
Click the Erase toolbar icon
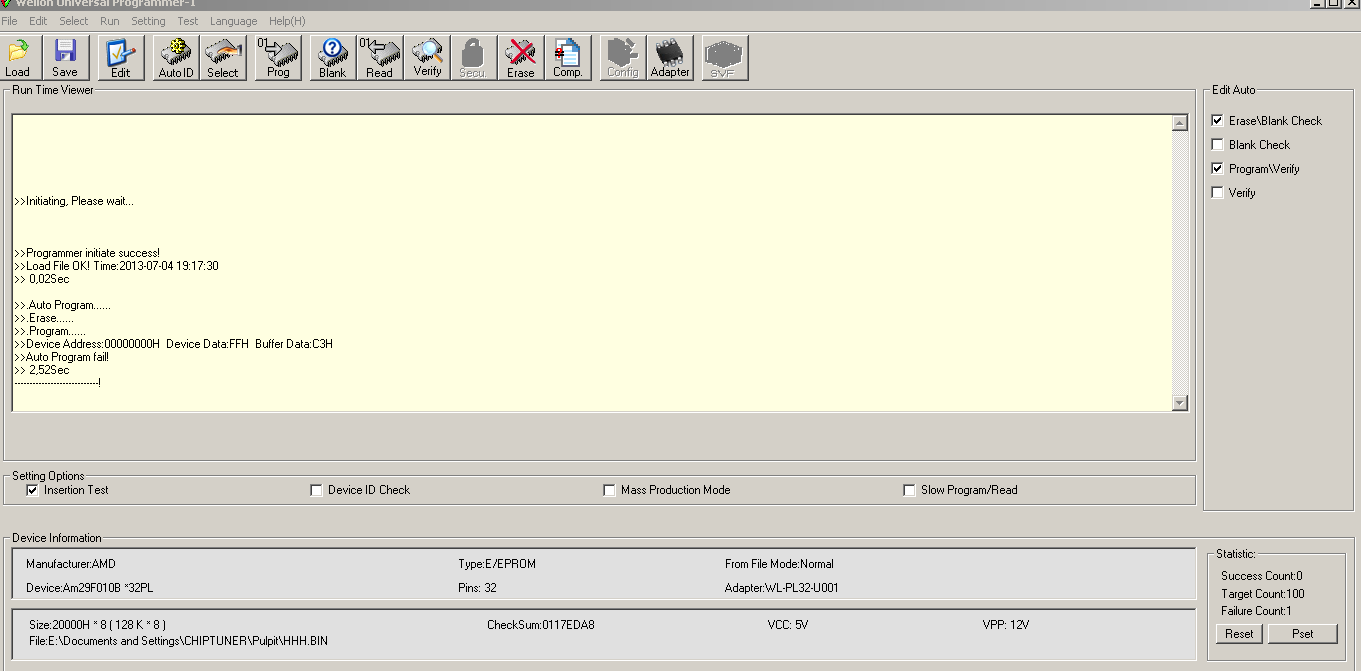tap(520, 58)
